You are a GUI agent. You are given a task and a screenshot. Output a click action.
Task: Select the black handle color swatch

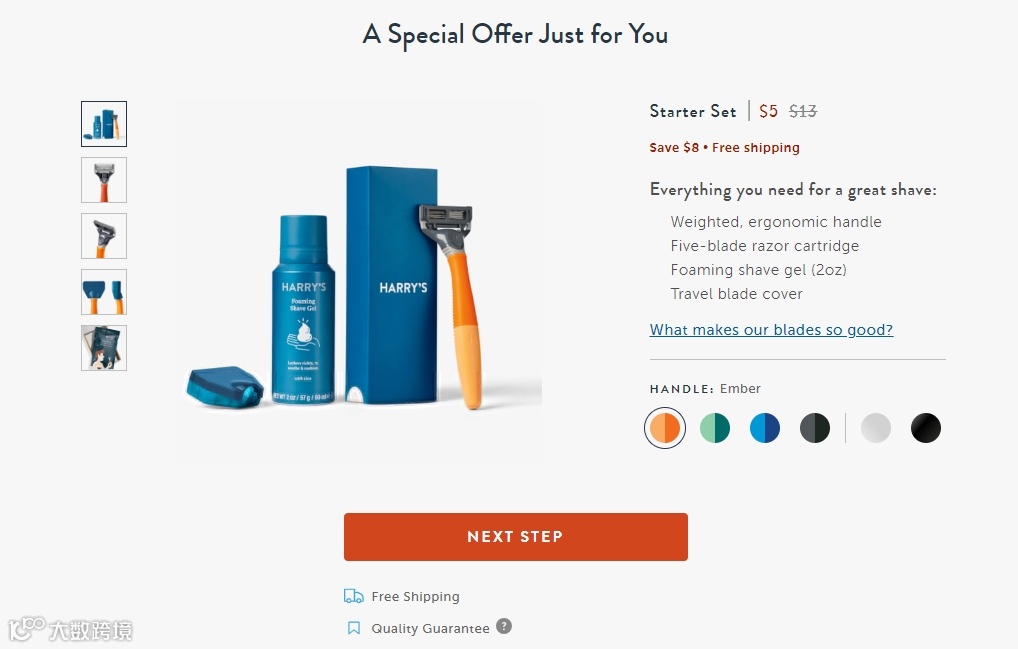[x=925, y=428]
